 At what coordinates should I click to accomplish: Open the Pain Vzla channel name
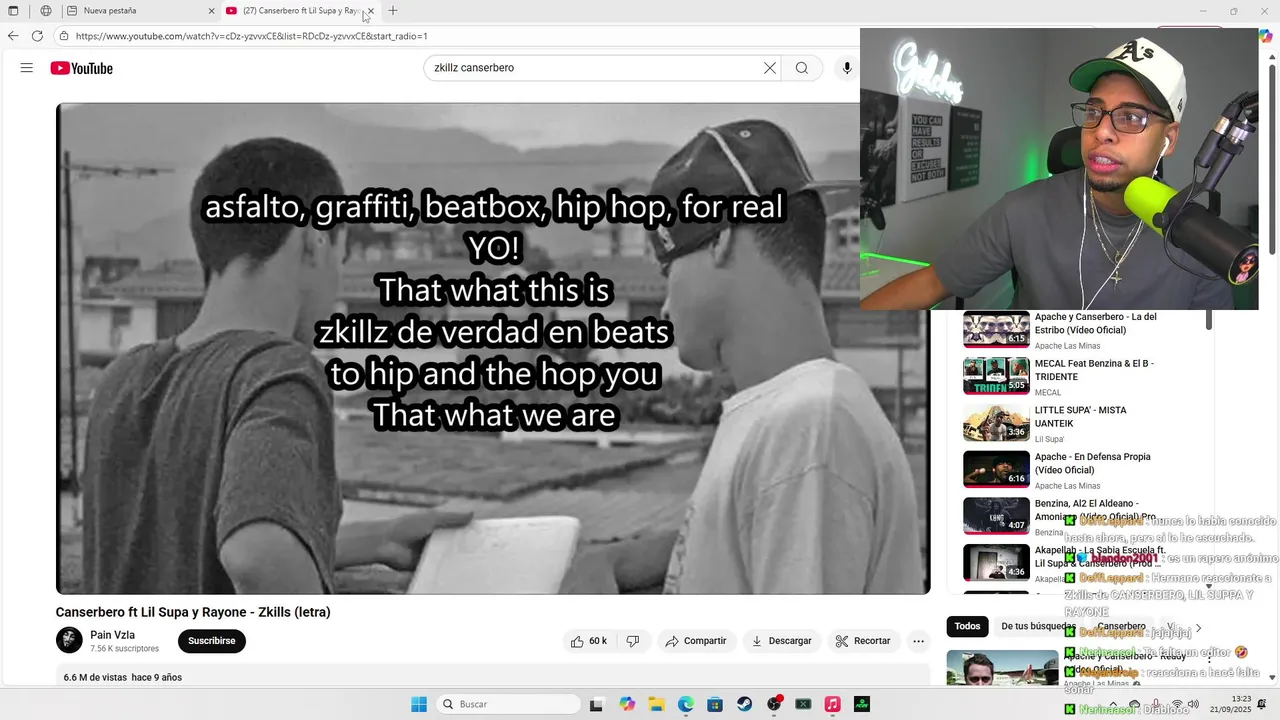112,635
